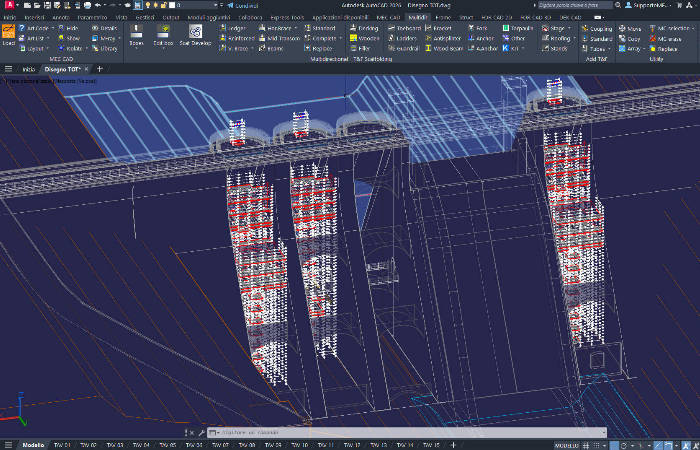Screen dimensions: 700x450
Task: Toggle snap mode dots icon in status bar
Action: pos(597,446)
